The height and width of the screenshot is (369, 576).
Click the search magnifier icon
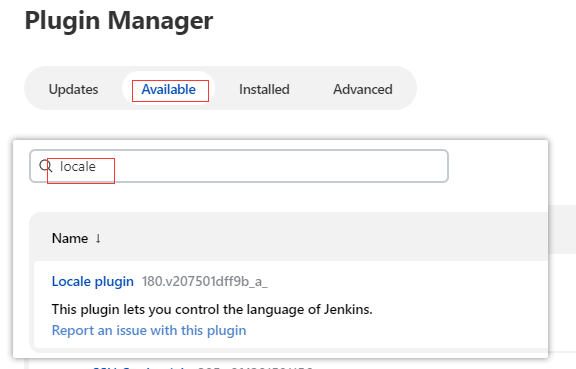point(46,166)
